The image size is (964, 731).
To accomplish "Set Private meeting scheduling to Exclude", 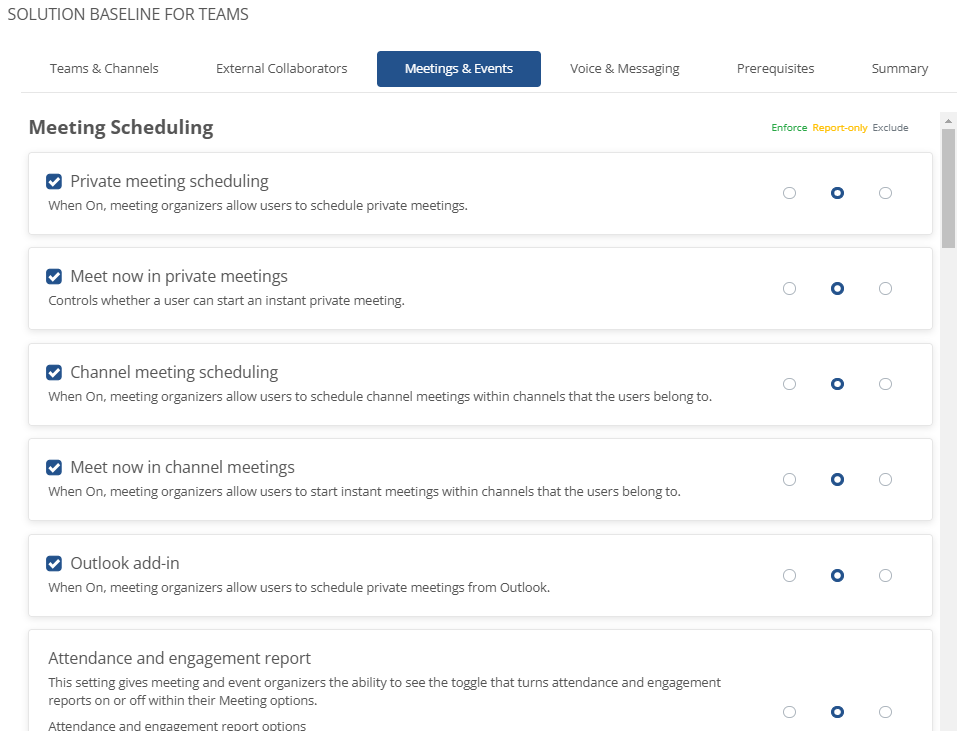I will pos(885,193).
